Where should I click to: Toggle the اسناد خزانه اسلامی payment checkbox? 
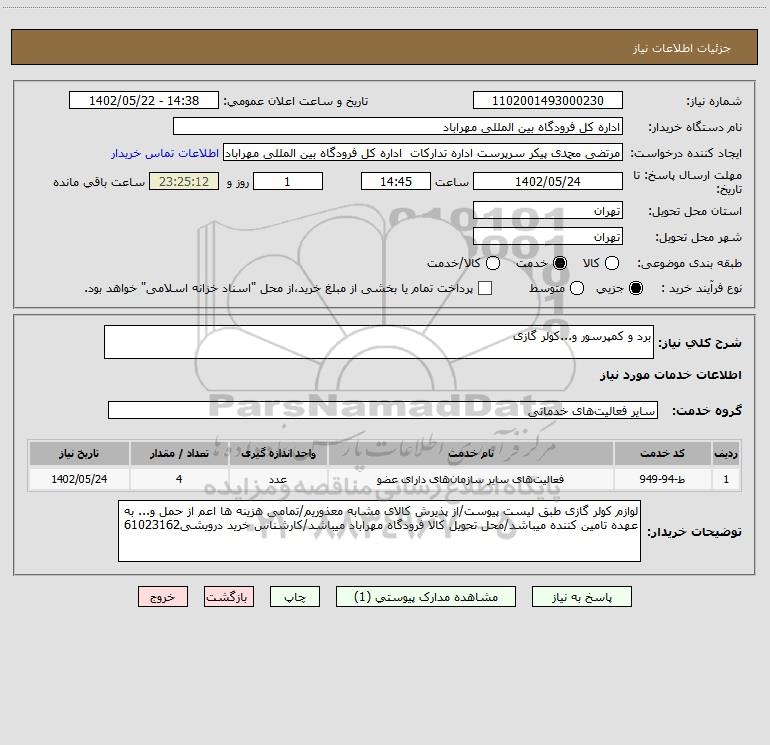(485, 288)
